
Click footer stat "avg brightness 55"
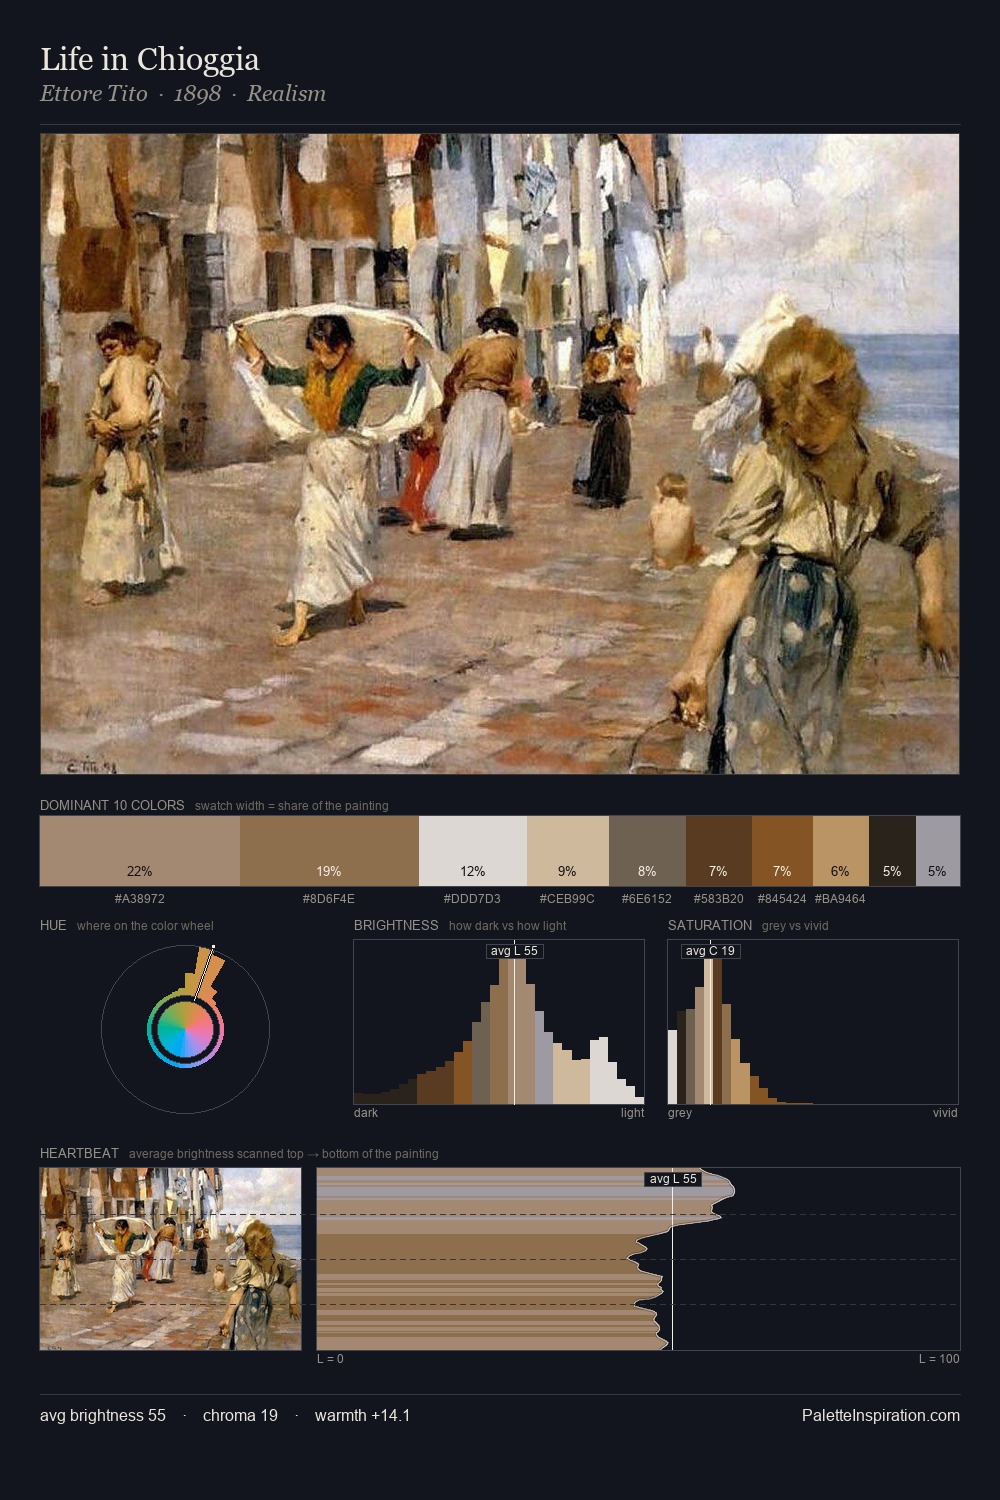pos(103,1415)
